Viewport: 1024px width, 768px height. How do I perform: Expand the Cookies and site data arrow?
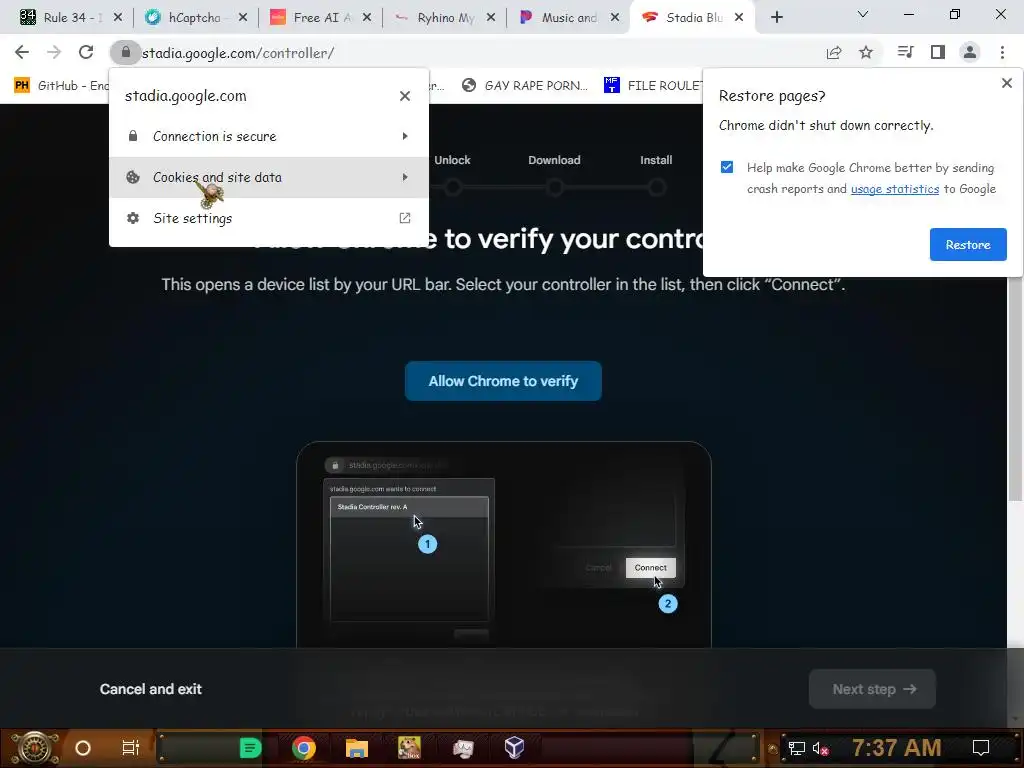[405, 177]
